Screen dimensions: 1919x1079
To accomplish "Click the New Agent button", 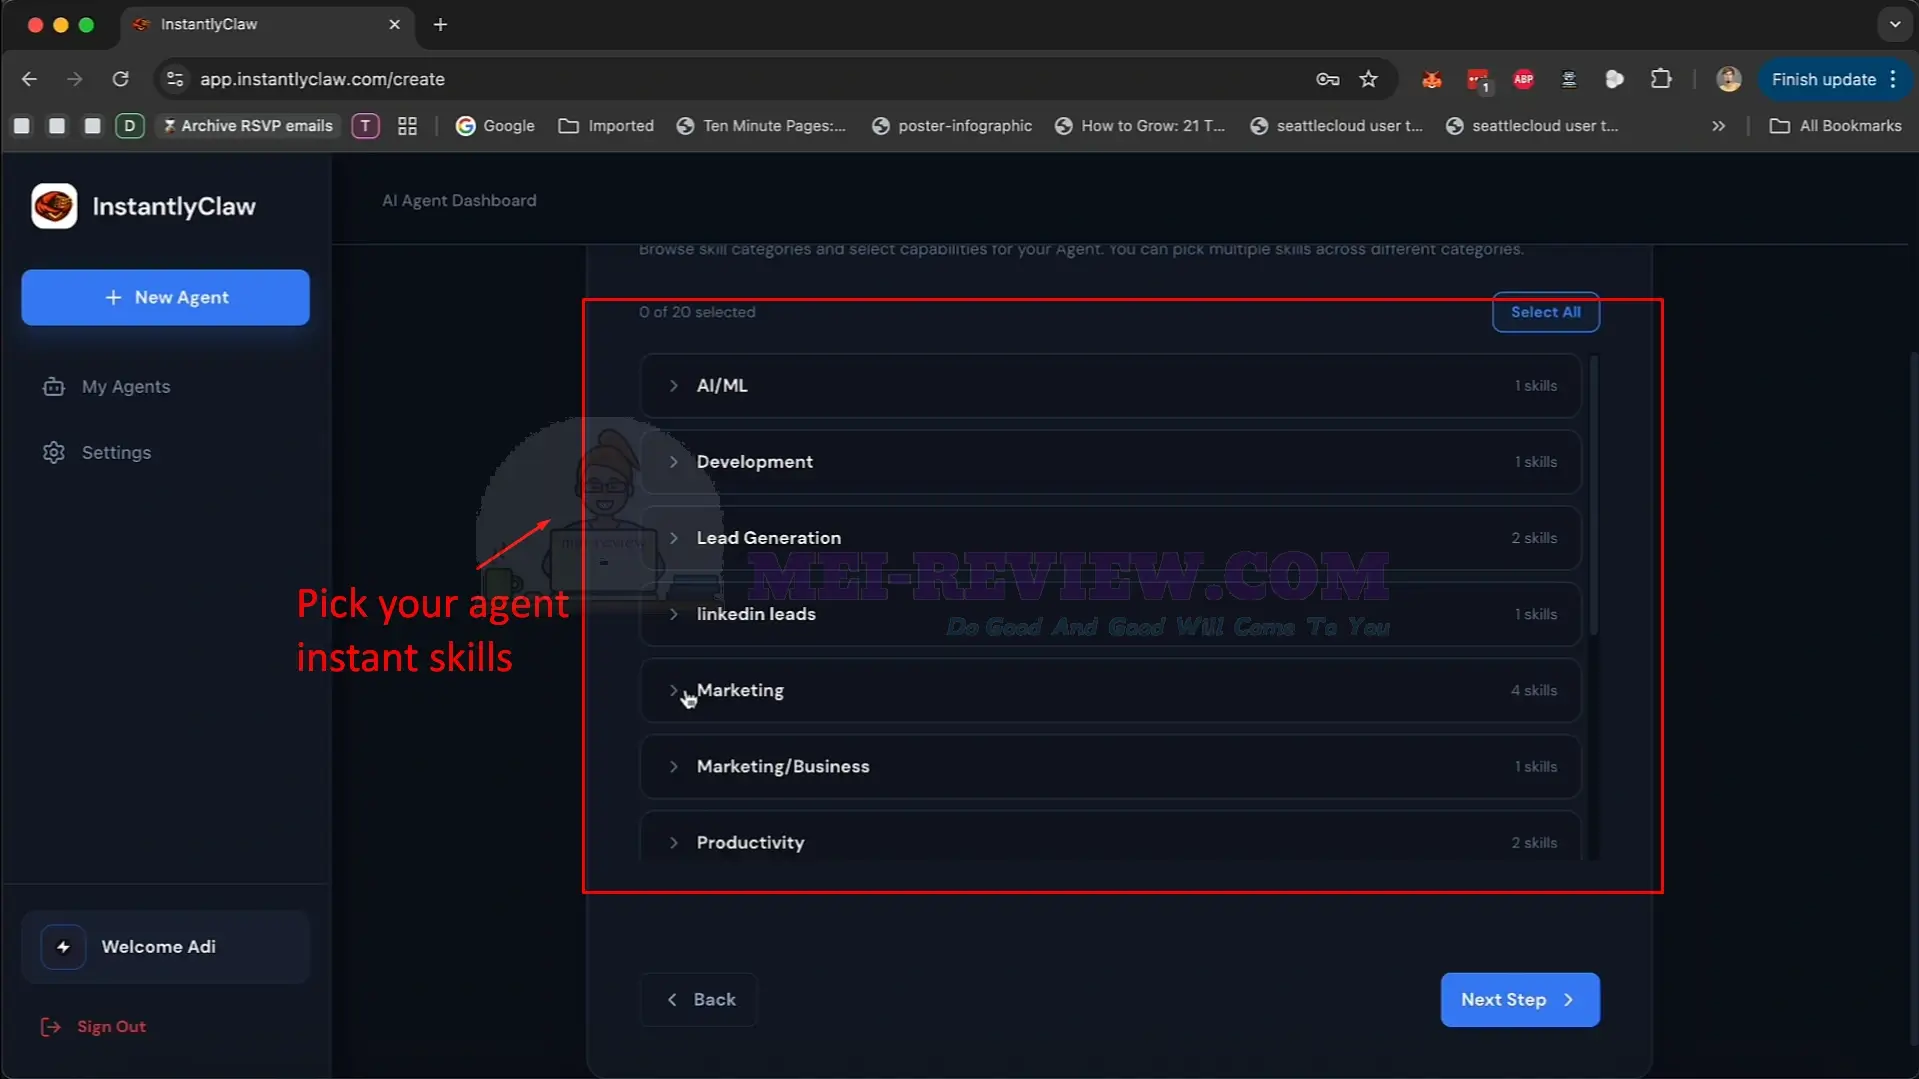I will (x=165, y=297).
